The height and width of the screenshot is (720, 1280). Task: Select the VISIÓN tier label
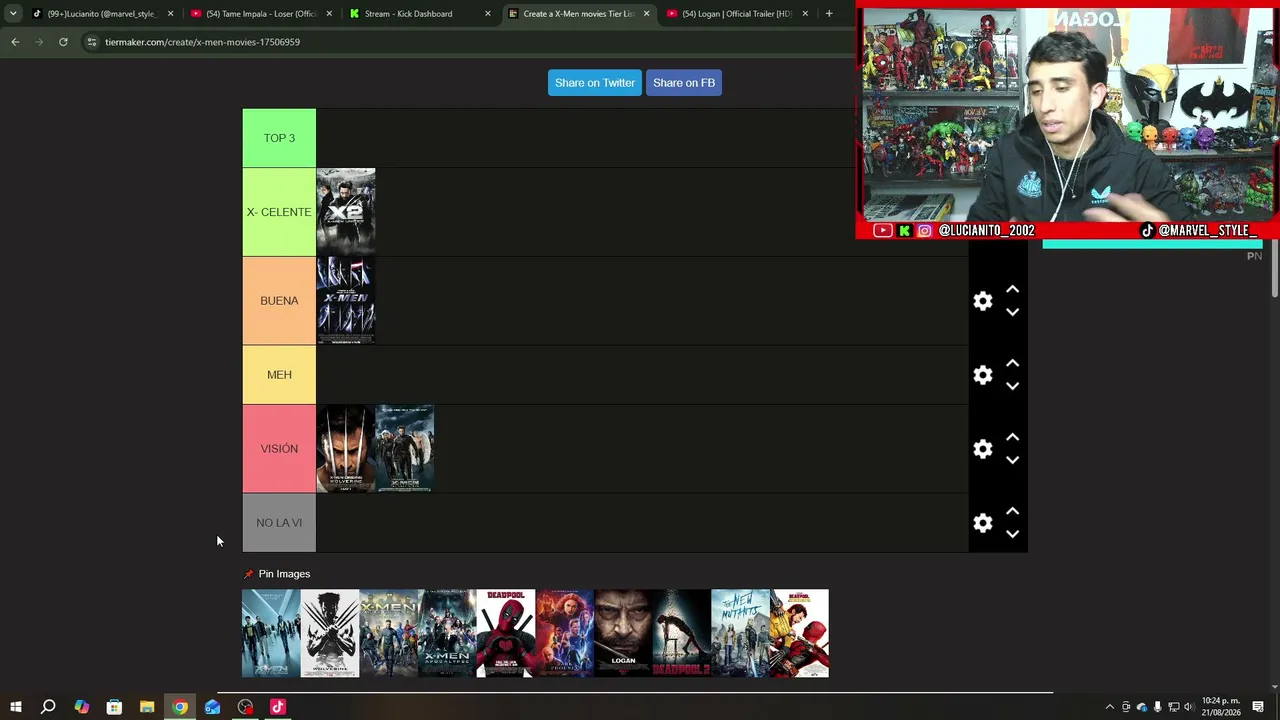(279, 449)
